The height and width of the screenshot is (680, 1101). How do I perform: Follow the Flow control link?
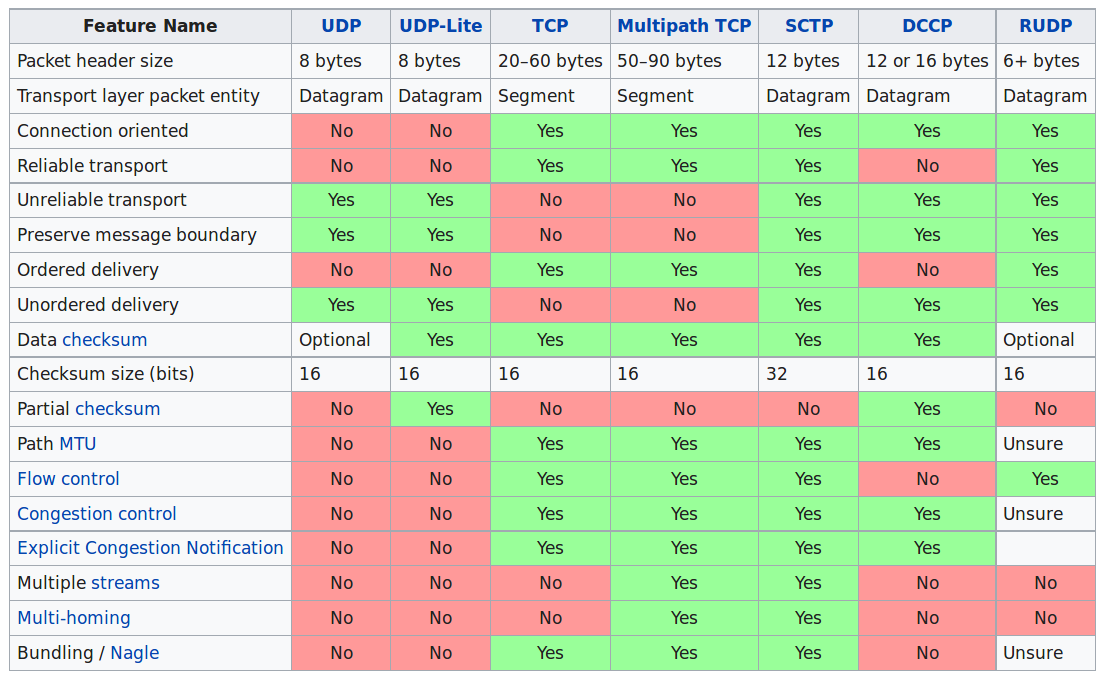click(68, 479)
